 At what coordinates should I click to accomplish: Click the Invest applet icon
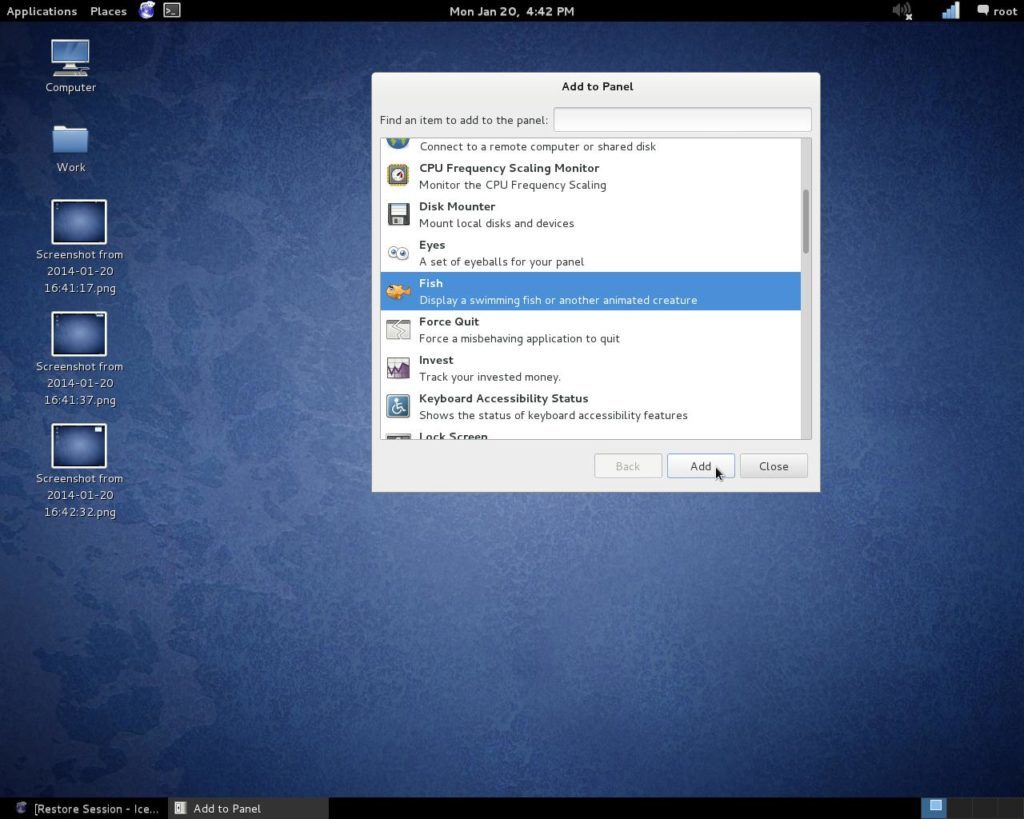(x=397, y=368)
